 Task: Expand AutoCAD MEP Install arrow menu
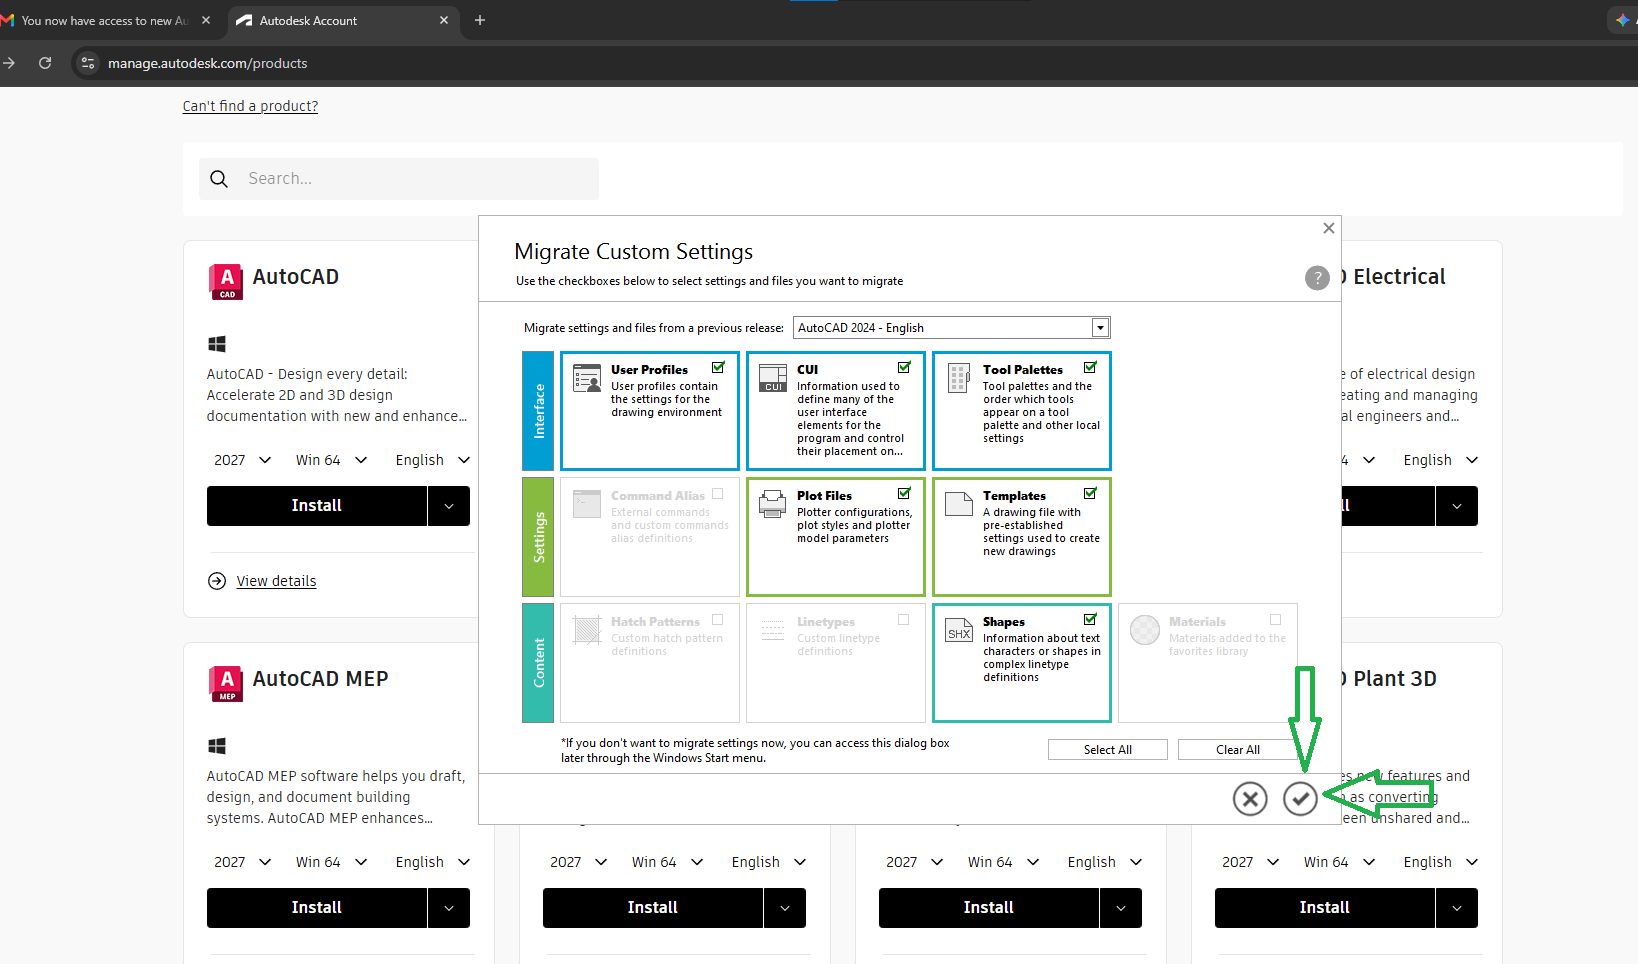(x=449, y=908)
